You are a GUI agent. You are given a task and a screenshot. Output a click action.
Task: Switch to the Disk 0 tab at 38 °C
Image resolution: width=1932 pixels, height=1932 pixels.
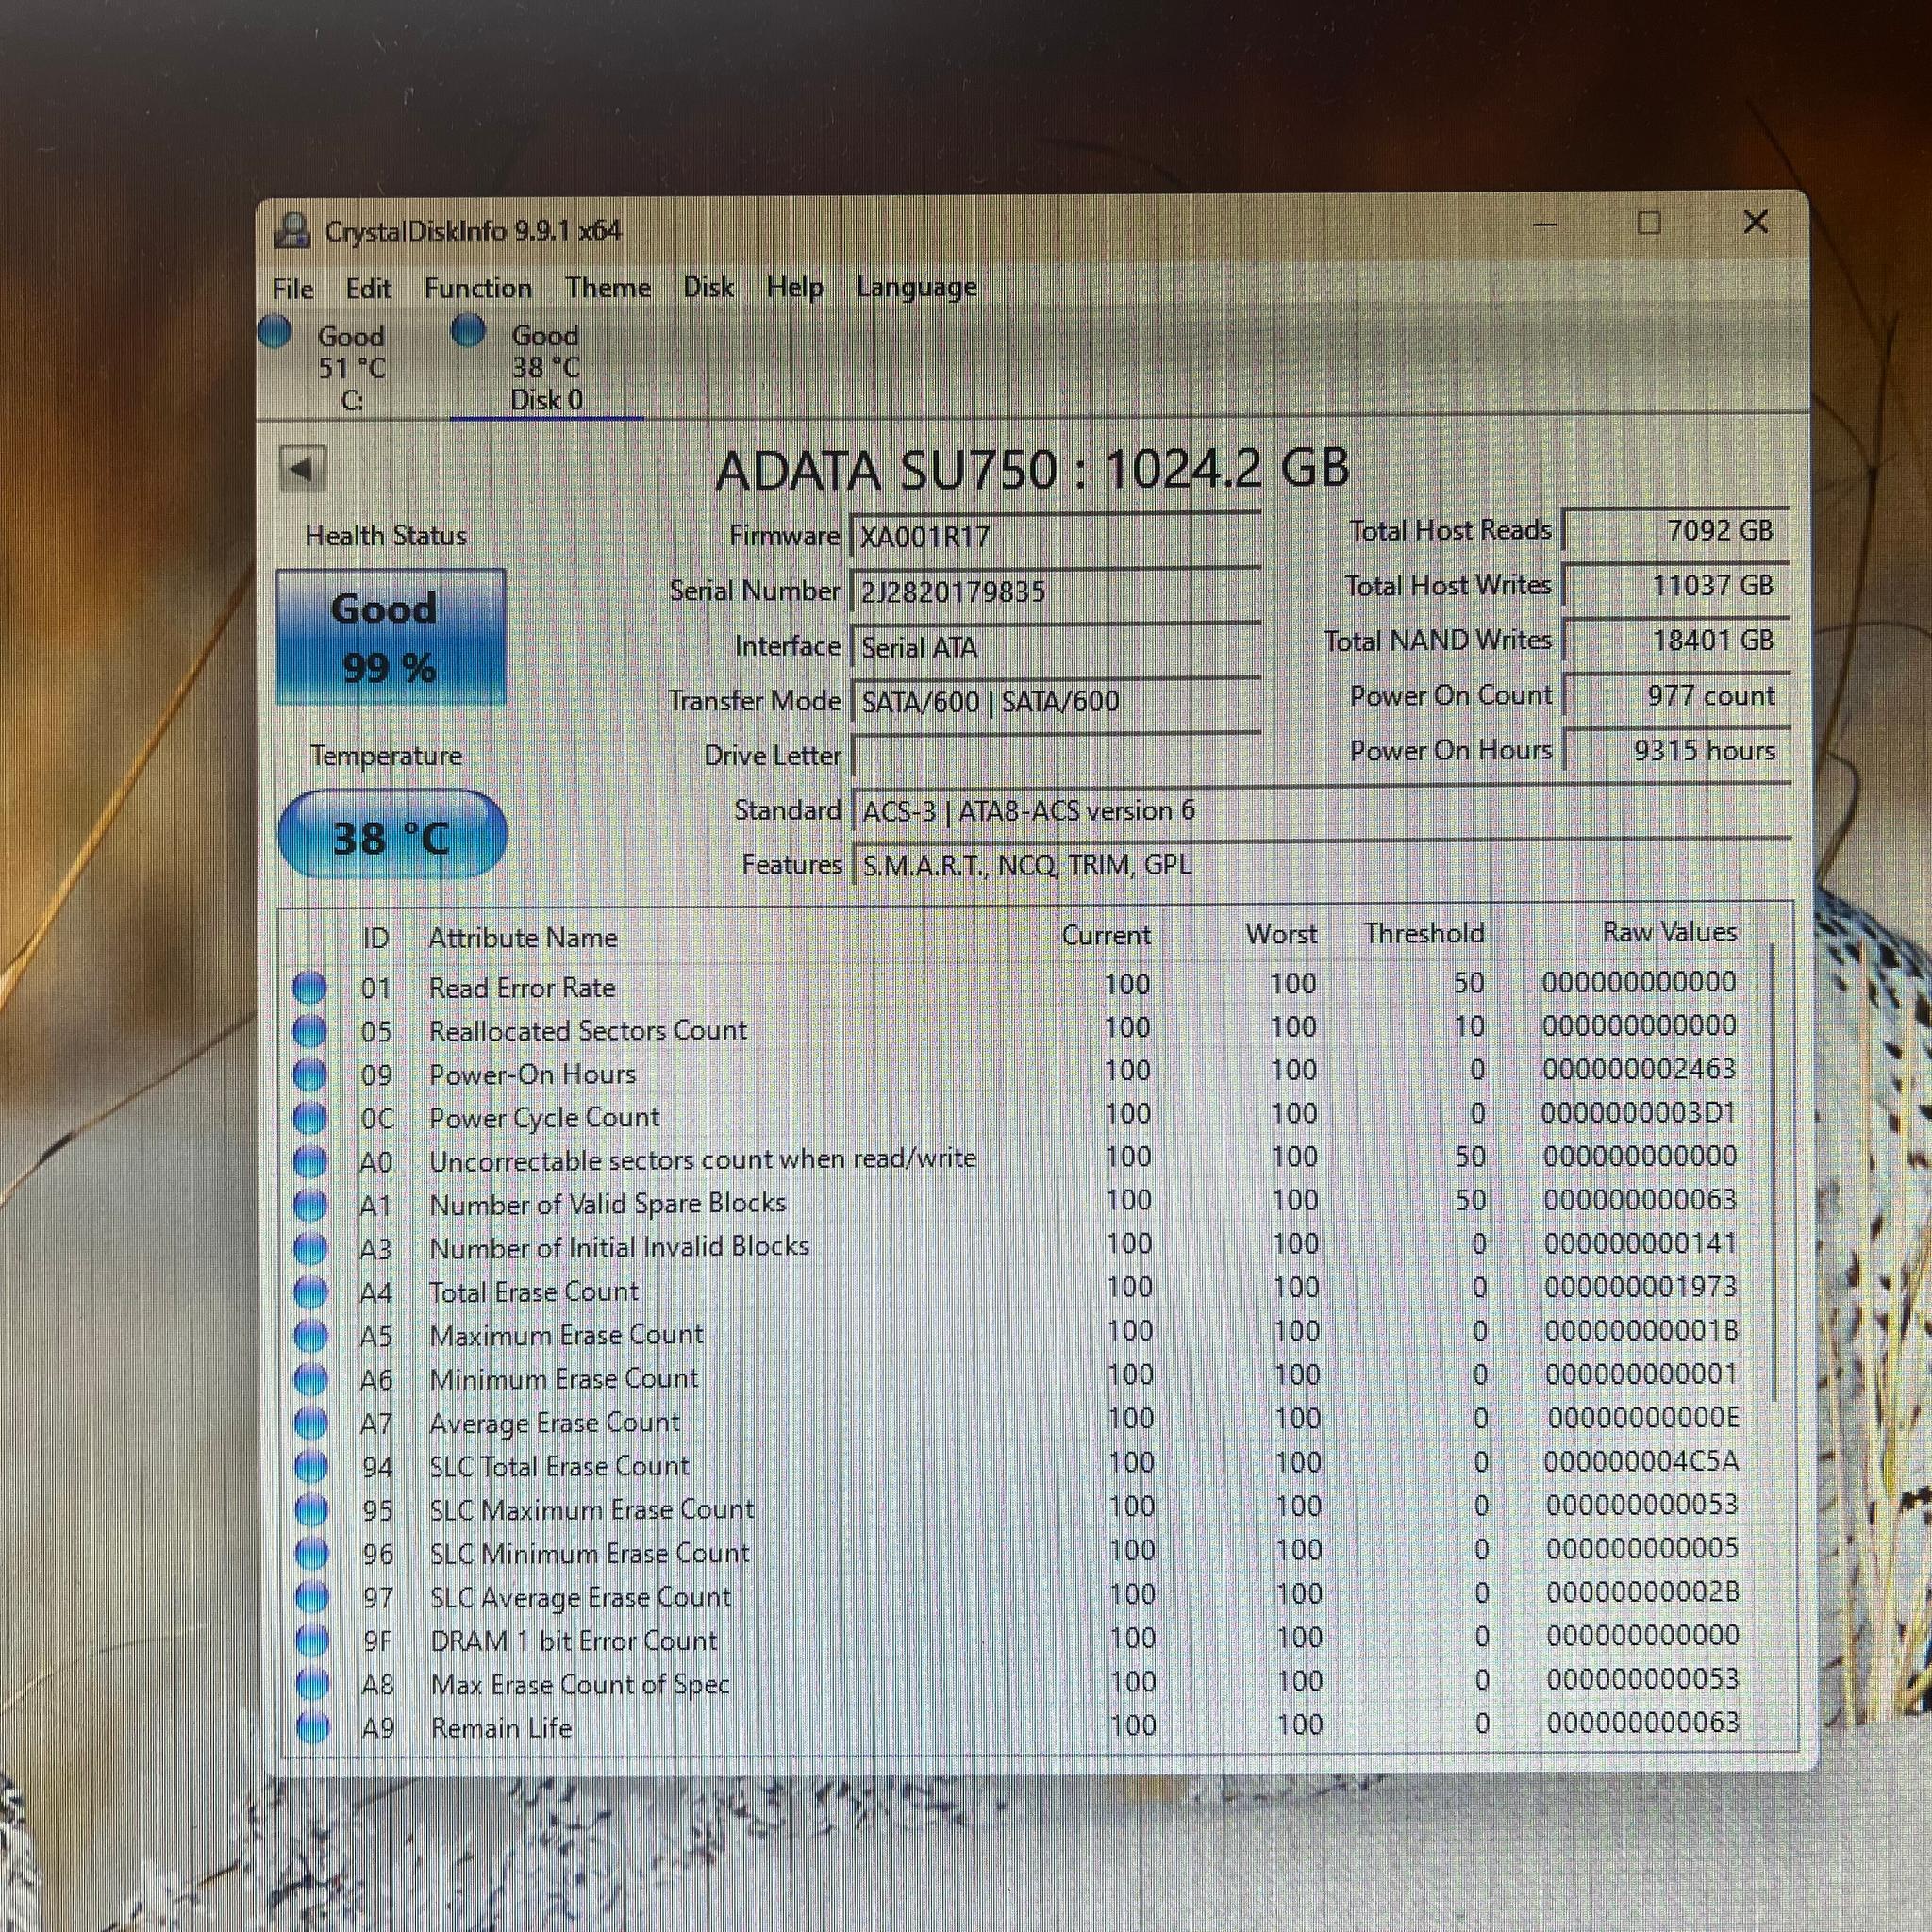546,367
